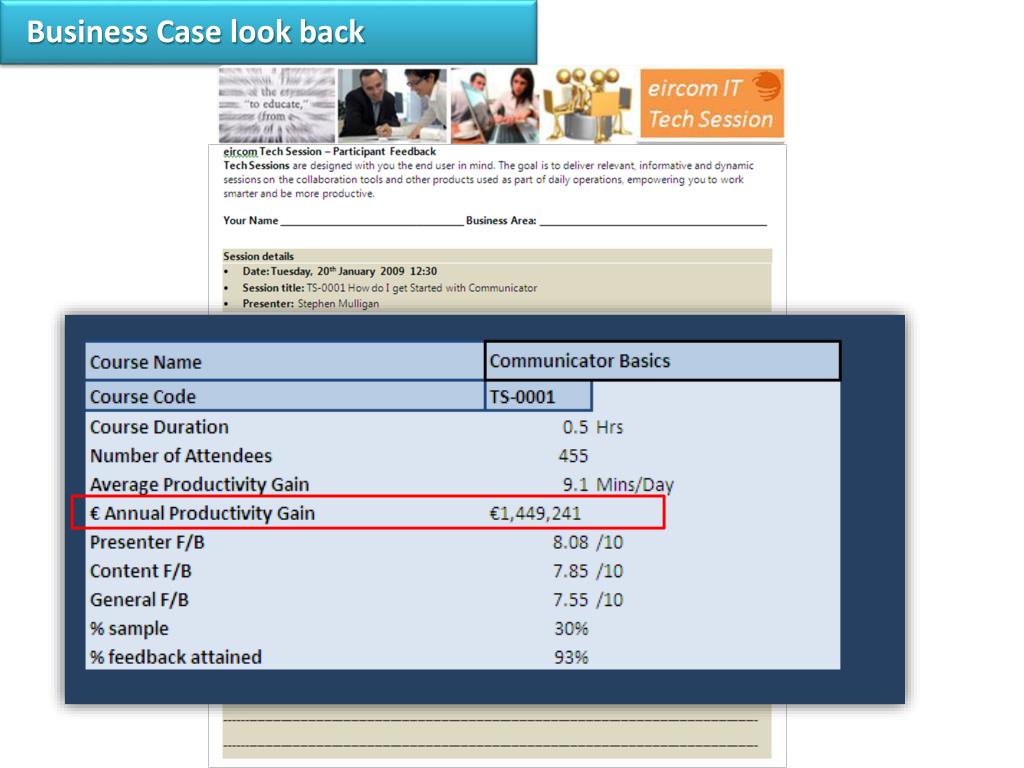
Task: Click the 'Content F/B' label
Action: tap(140, 571)
